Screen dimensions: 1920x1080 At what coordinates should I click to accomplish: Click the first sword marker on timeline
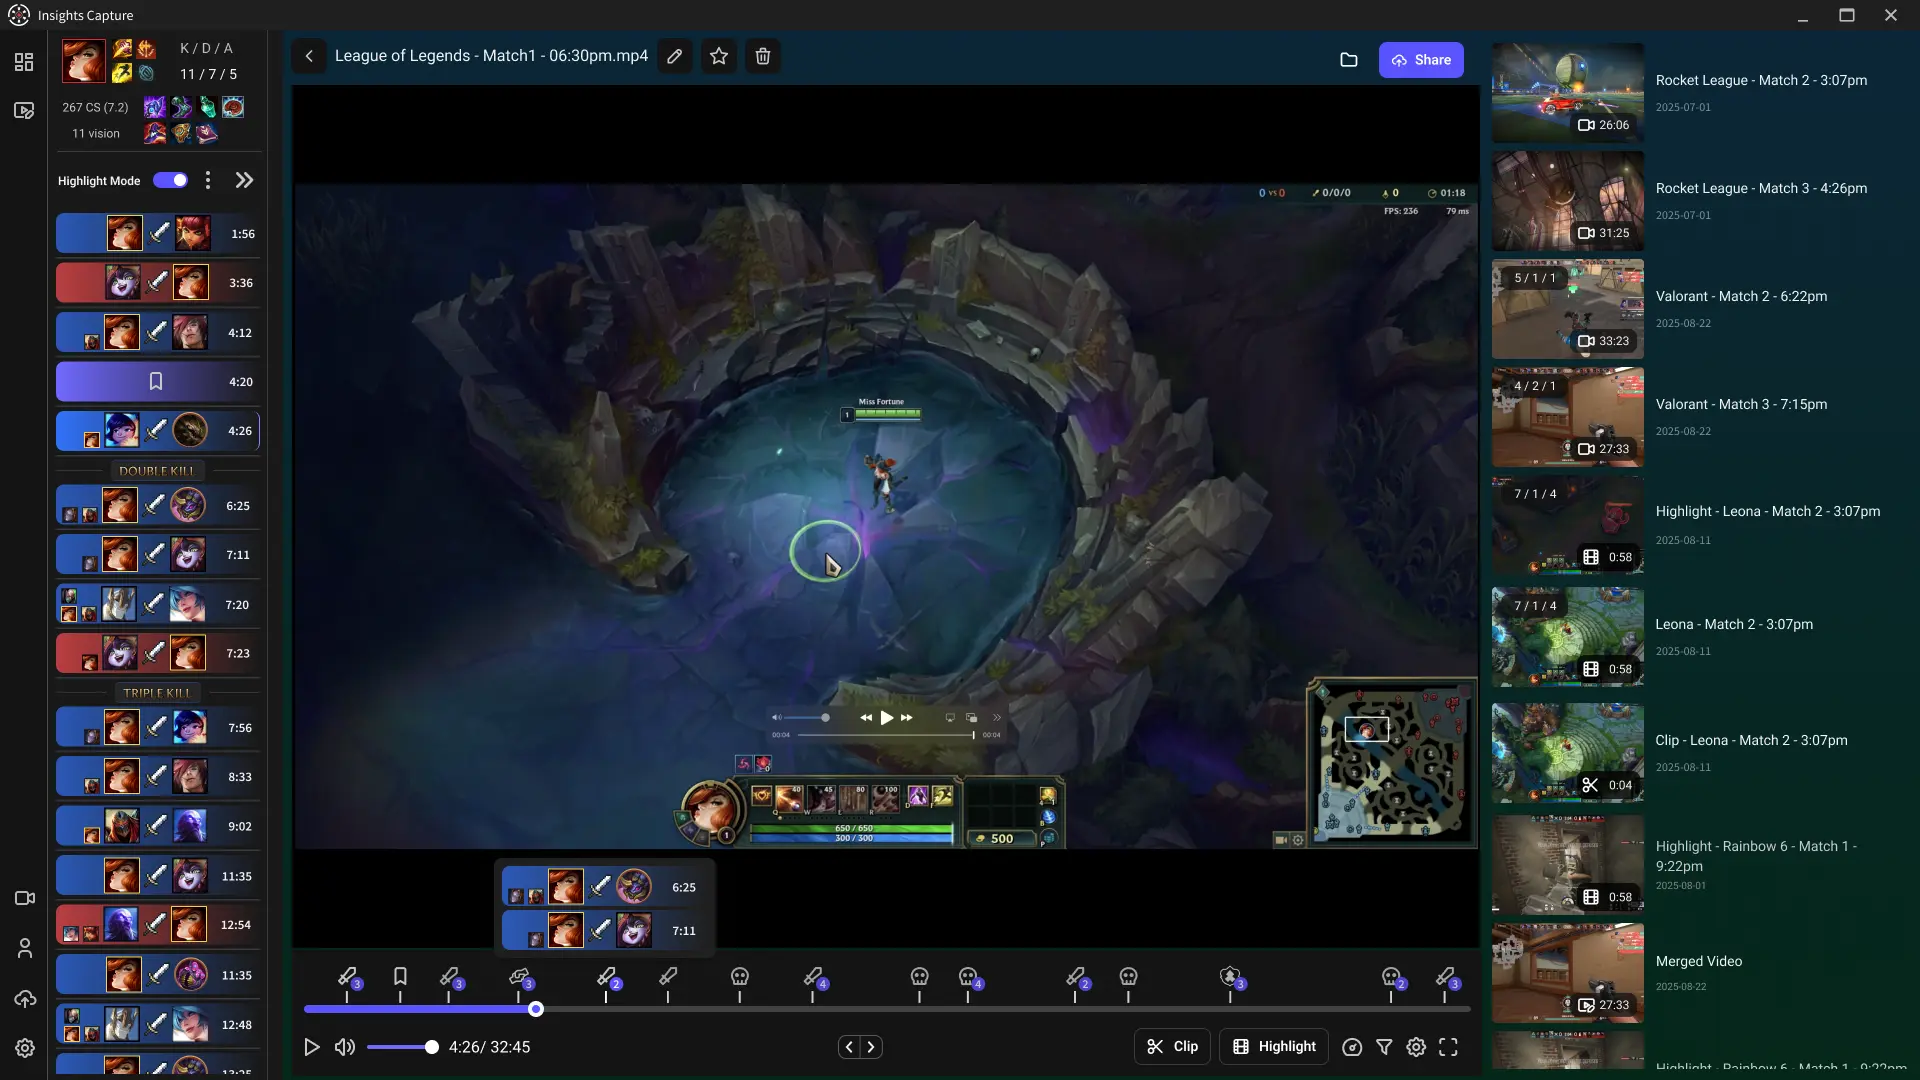pyautogui.click(x=348, y=977)
